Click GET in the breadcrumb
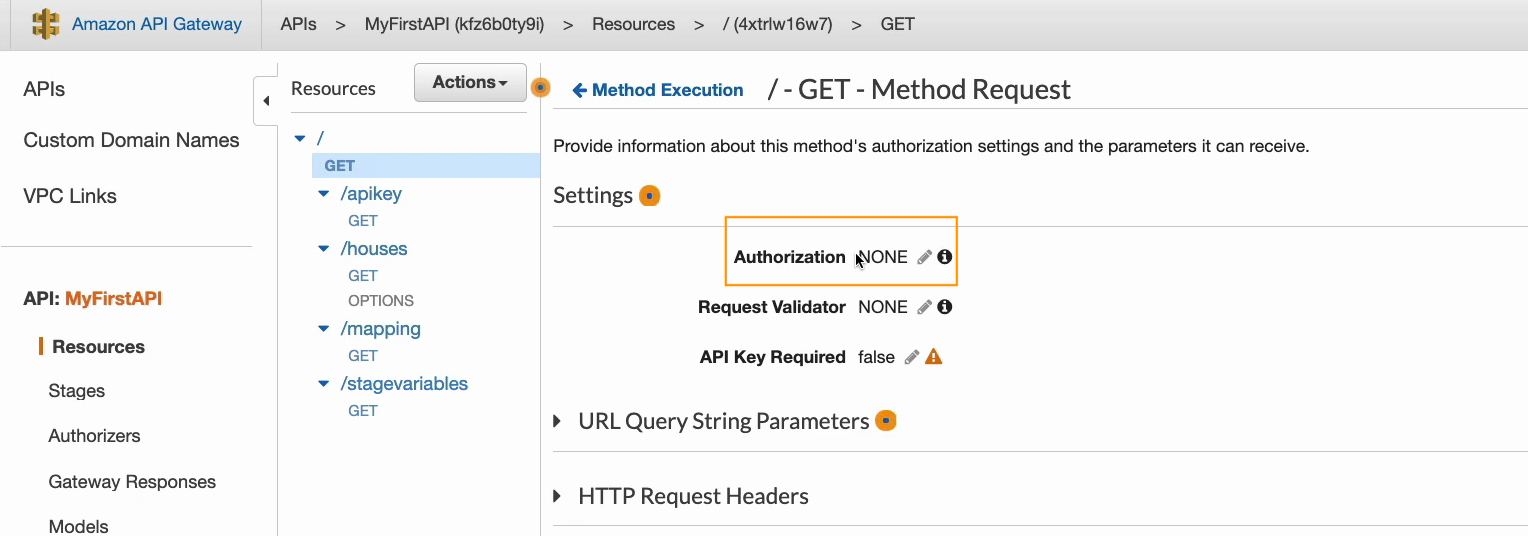The width and height of the screenshot is (1528, 536). pos(898,24)
